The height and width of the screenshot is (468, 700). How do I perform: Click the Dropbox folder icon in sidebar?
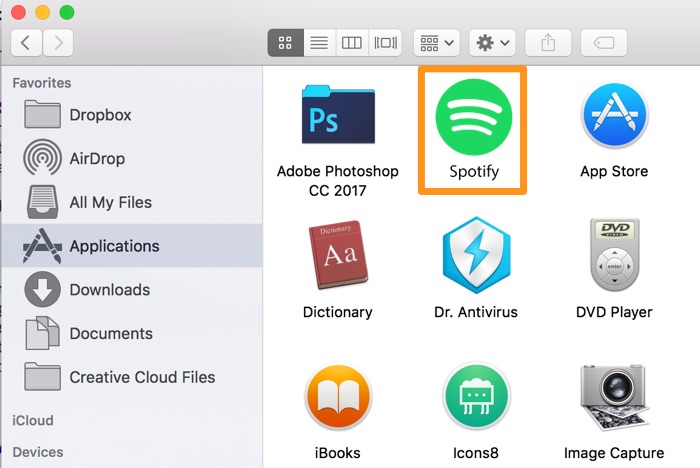click(x=42, y=114)
